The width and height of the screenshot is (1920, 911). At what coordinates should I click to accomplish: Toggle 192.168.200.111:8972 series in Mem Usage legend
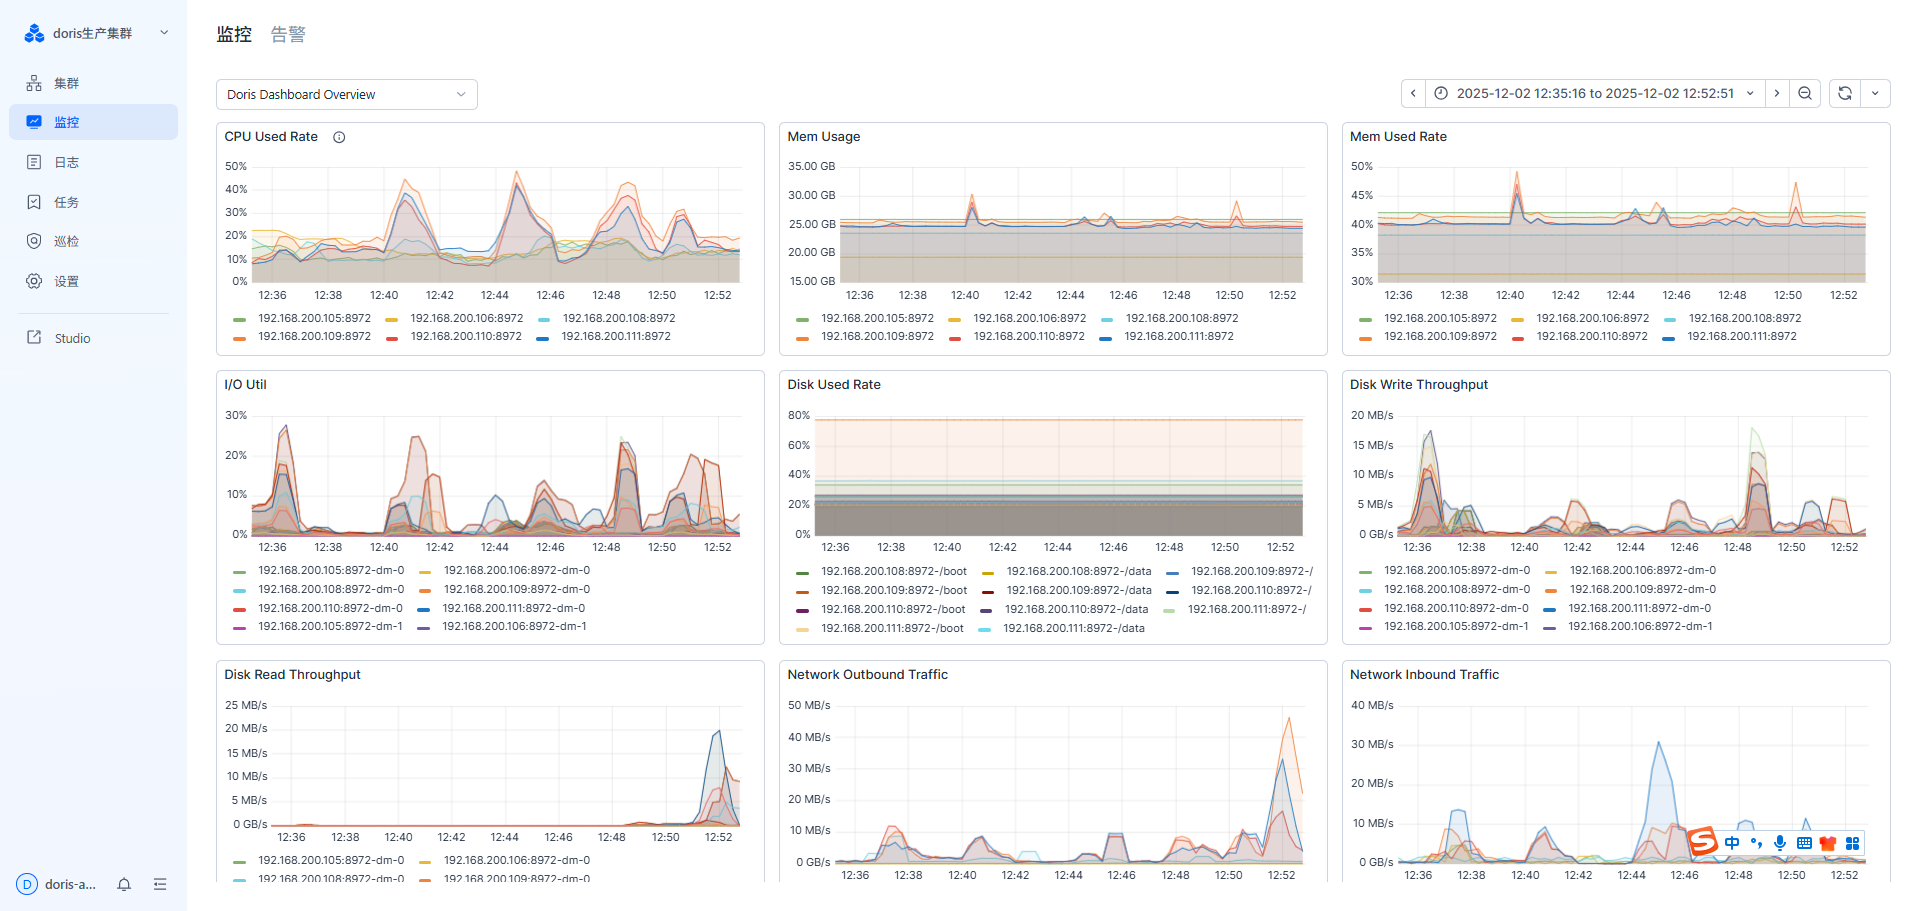(1179, 336)
